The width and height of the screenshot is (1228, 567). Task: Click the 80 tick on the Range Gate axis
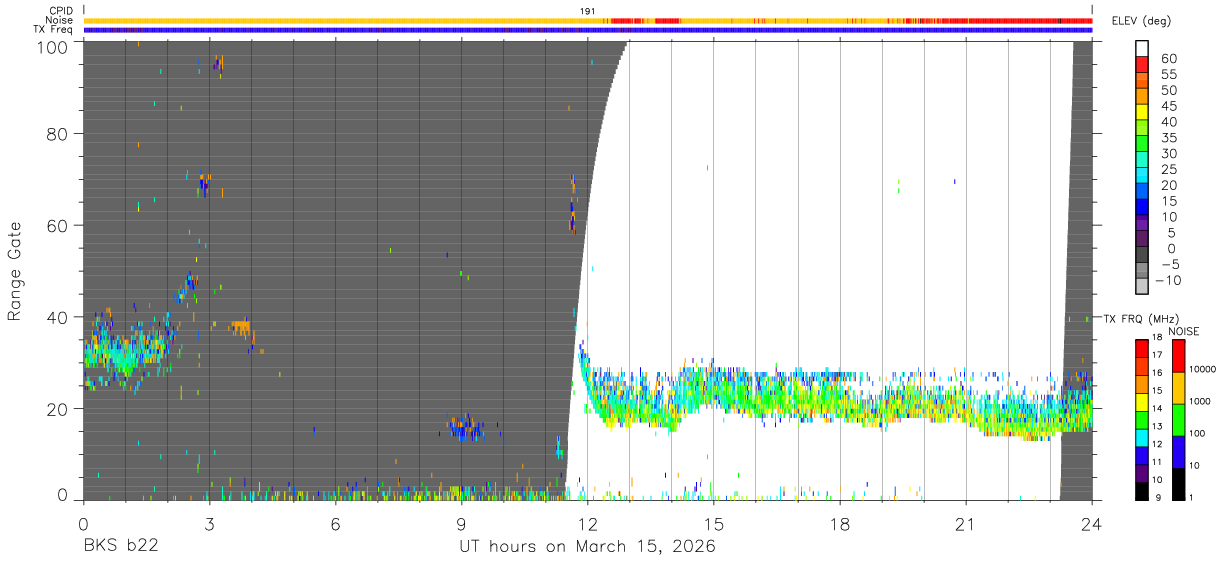coord(58,134)
